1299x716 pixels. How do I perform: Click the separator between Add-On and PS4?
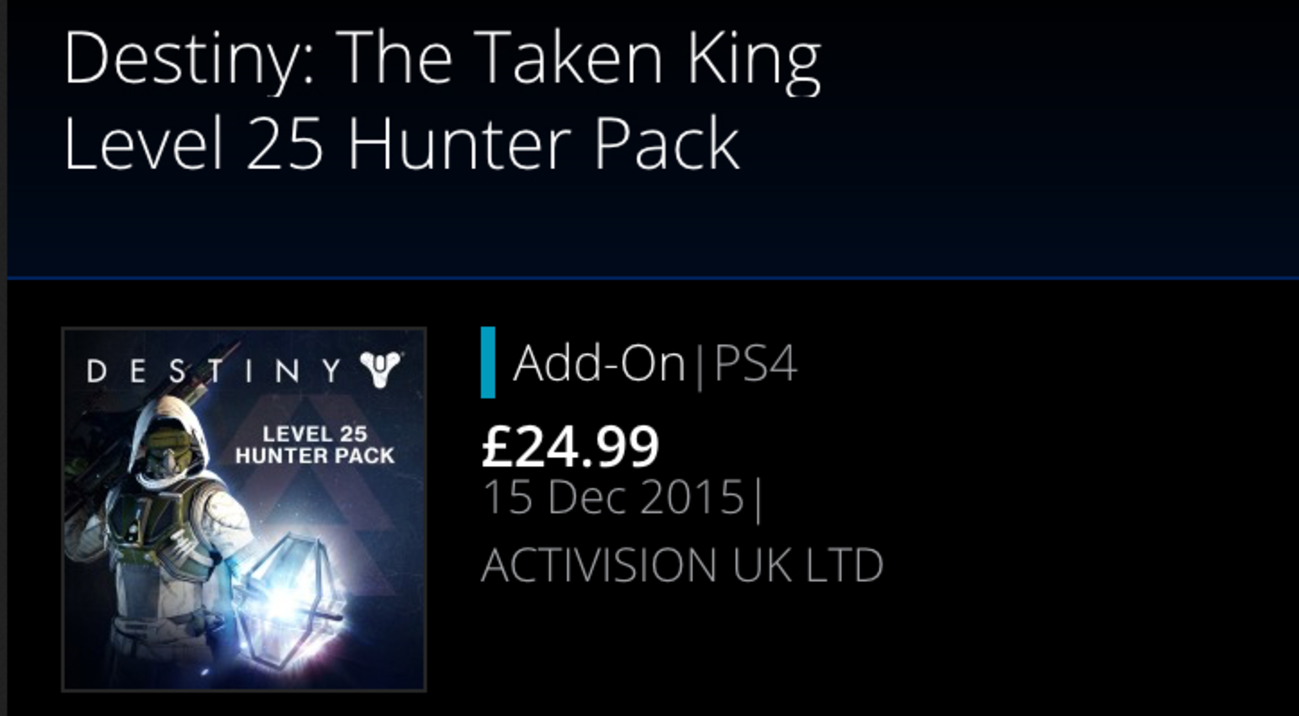tap(698, 366)
